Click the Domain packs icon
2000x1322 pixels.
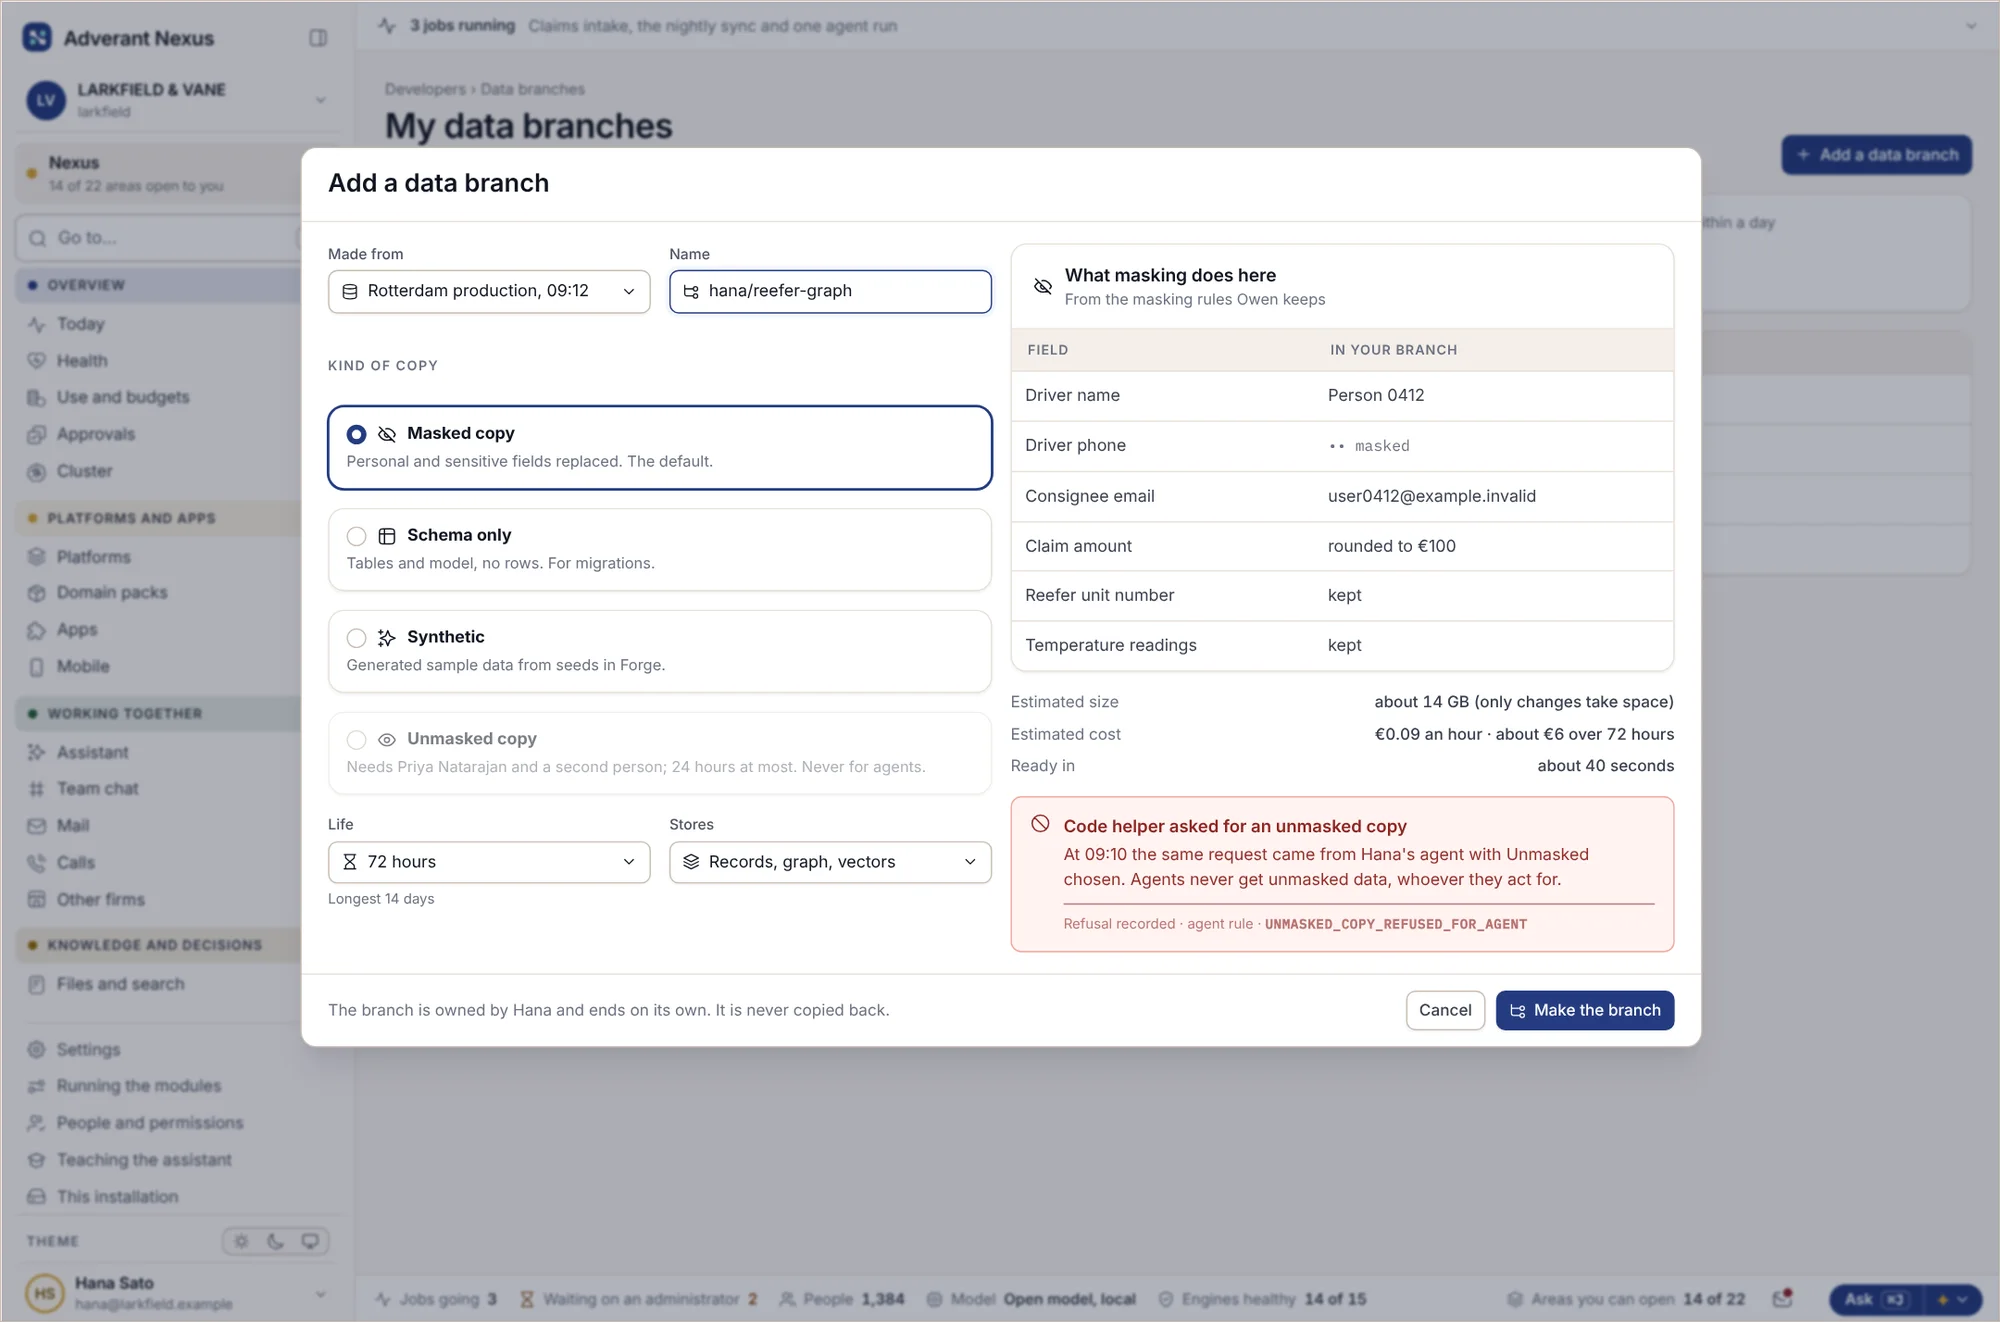coord(37,593)
